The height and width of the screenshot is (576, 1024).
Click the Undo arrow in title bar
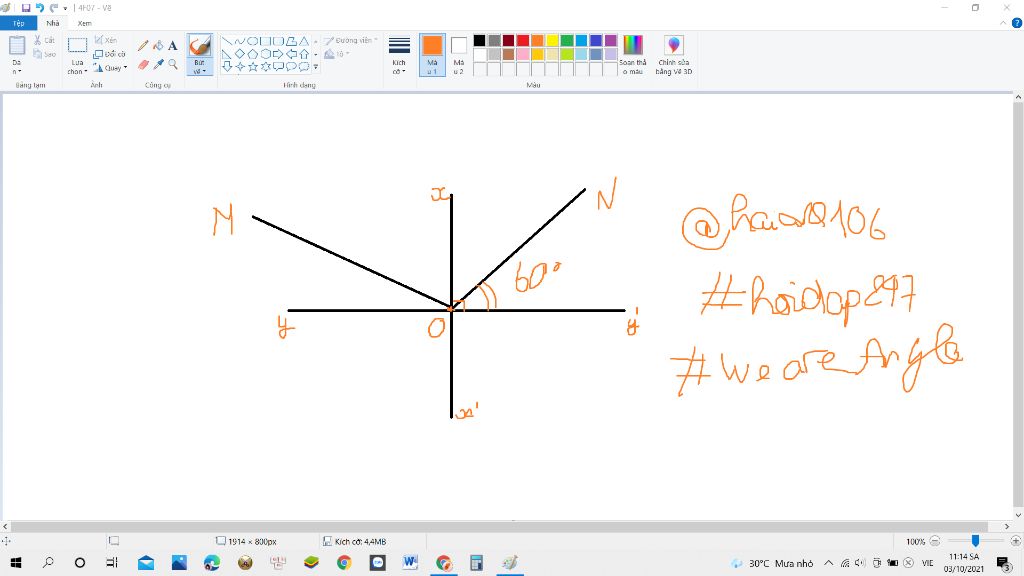tap(40, 8)
